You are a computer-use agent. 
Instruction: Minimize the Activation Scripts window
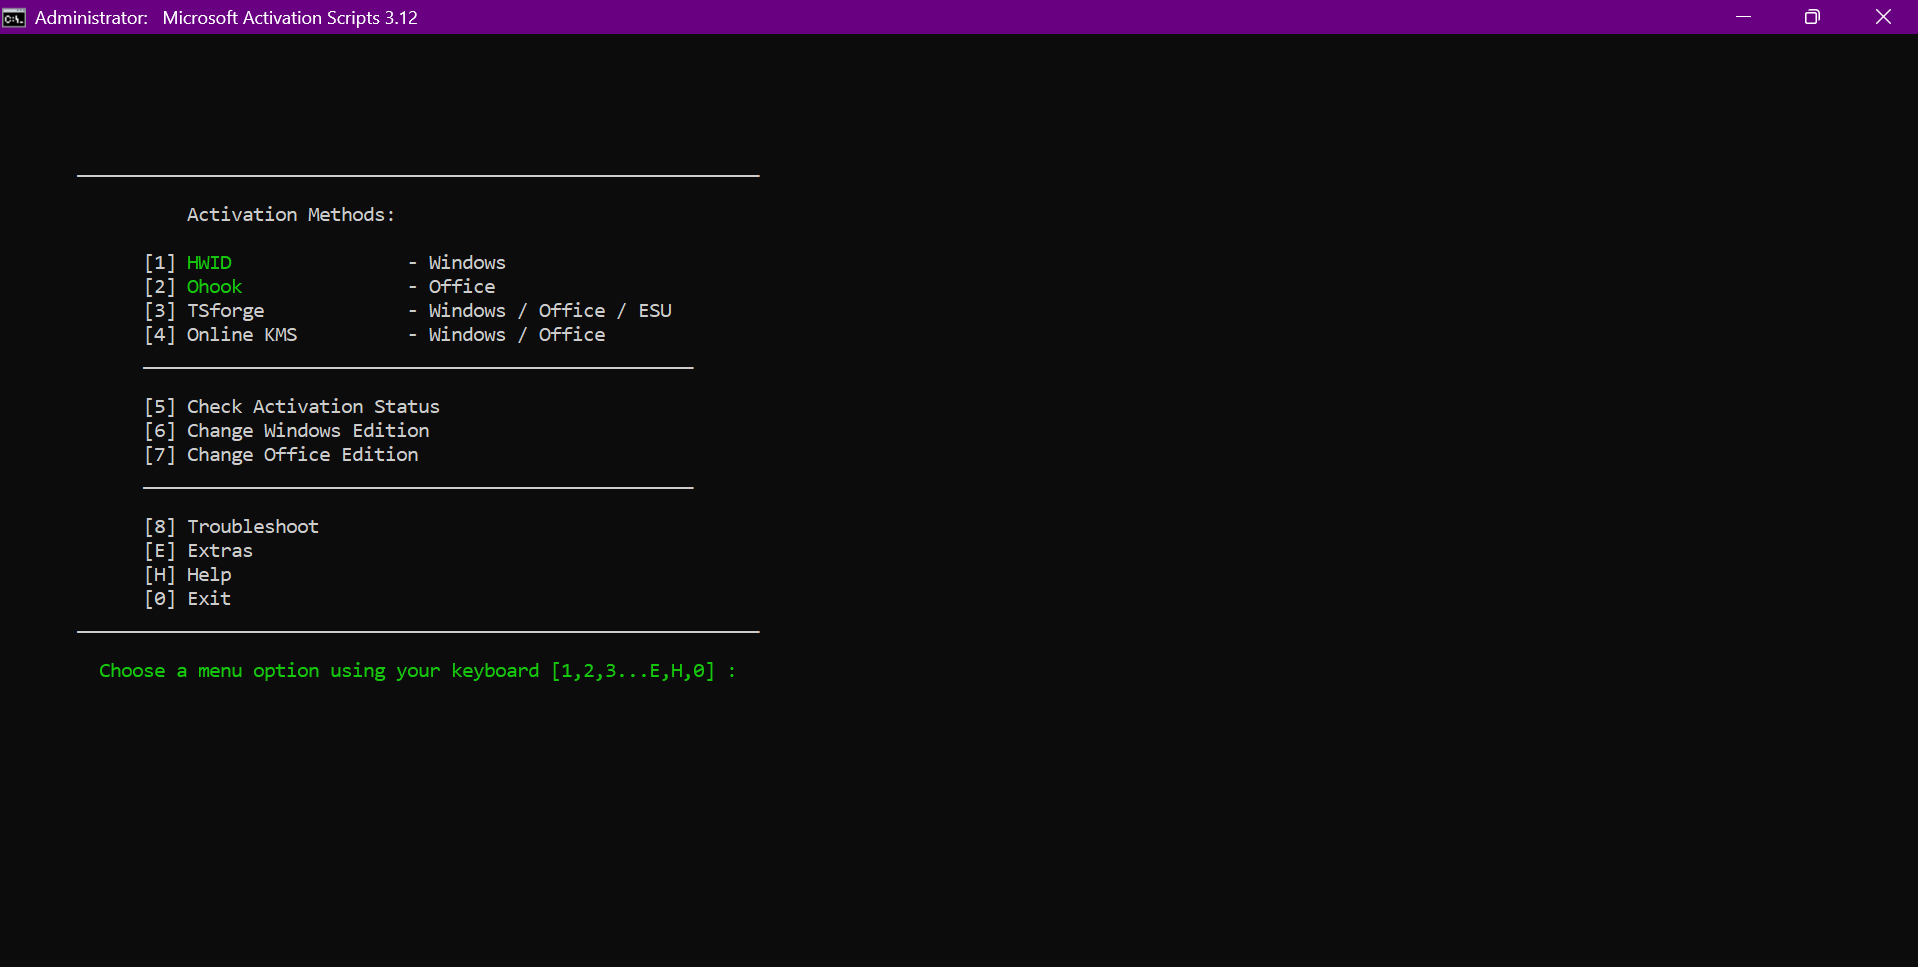point(1743,17)
